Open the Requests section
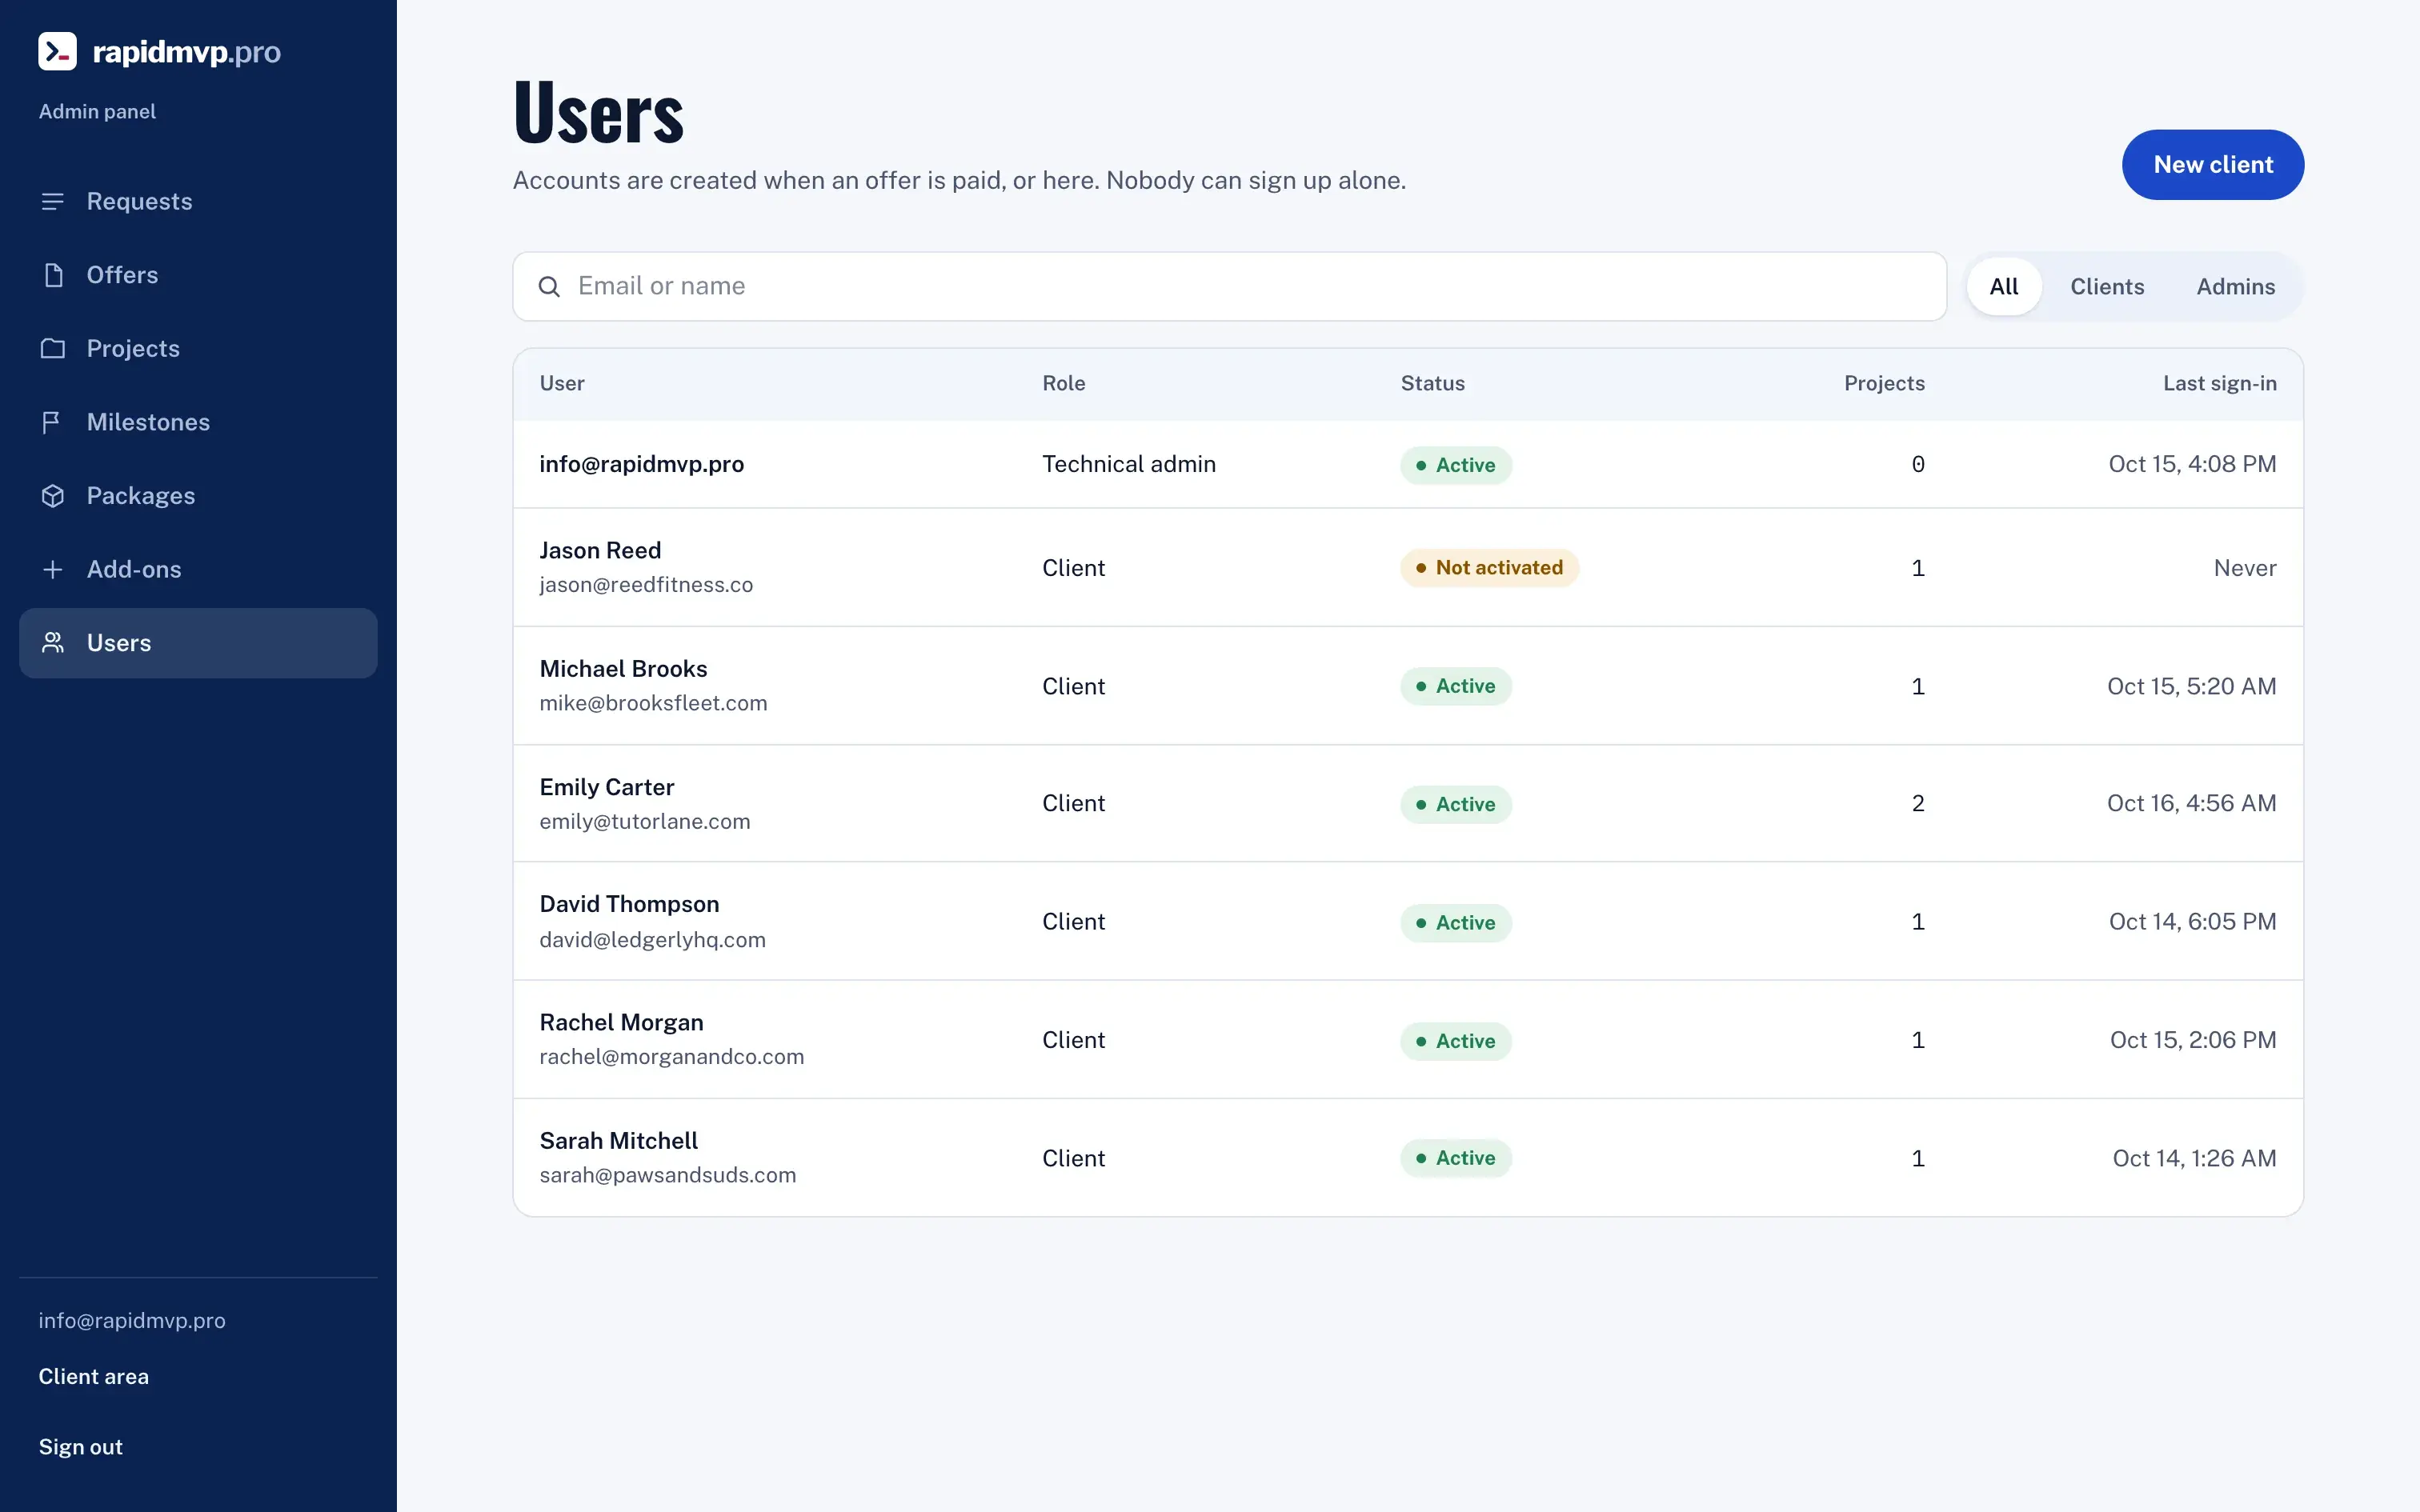This screenshot has height=1512, width=2420. (x=198, y=201)
